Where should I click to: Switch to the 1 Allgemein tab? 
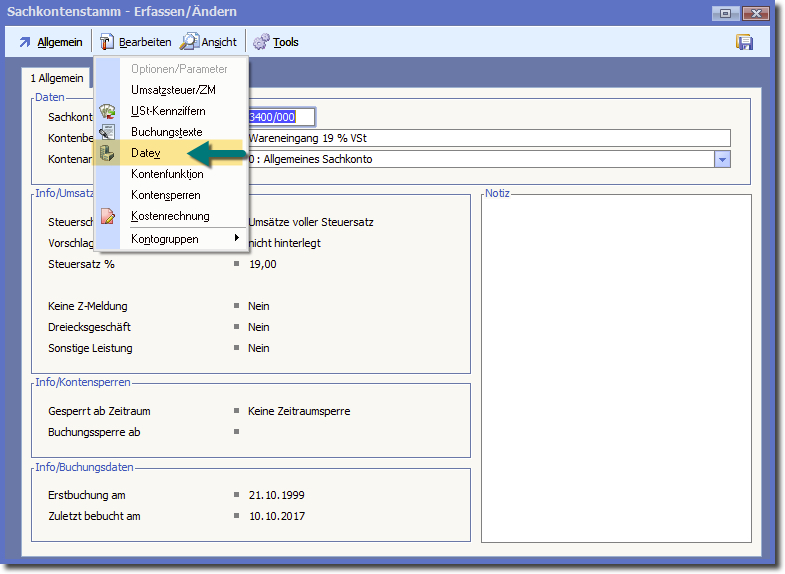[x=57, y=78]
